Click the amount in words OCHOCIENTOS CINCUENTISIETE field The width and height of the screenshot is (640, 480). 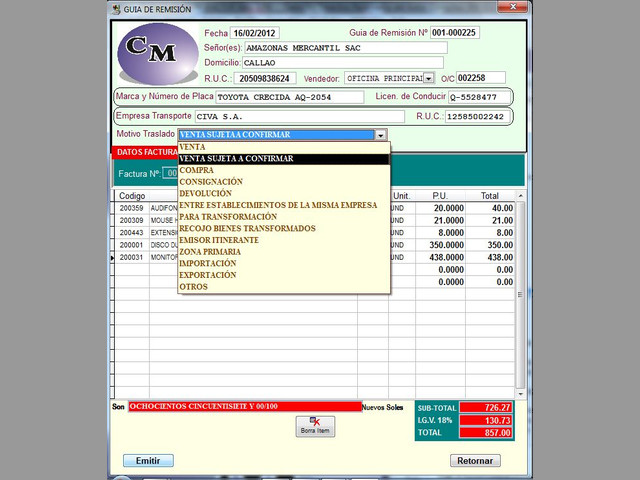coord(245,407)
